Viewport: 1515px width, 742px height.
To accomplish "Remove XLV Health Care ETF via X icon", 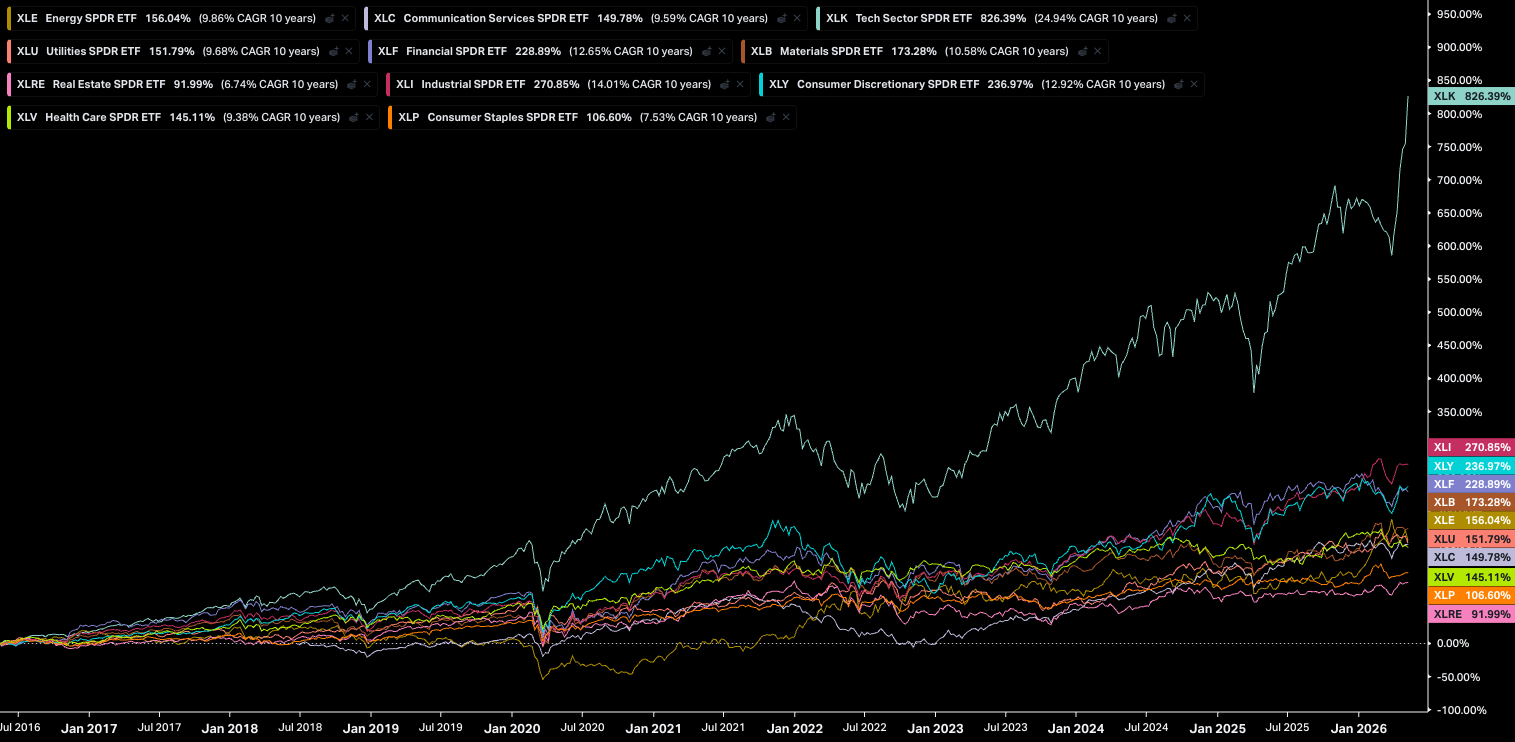I will [369, 118].
